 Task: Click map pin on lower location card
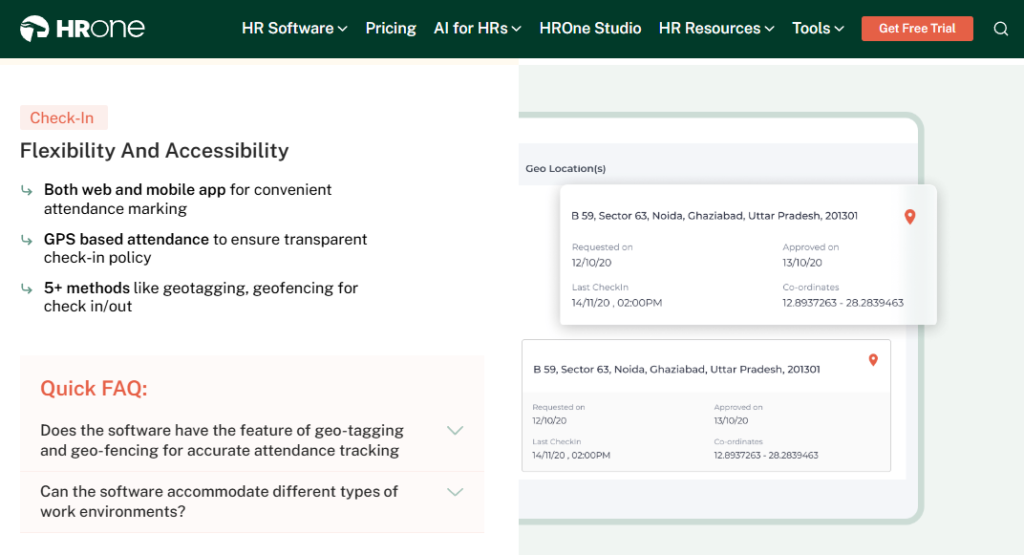coord(873,360)
